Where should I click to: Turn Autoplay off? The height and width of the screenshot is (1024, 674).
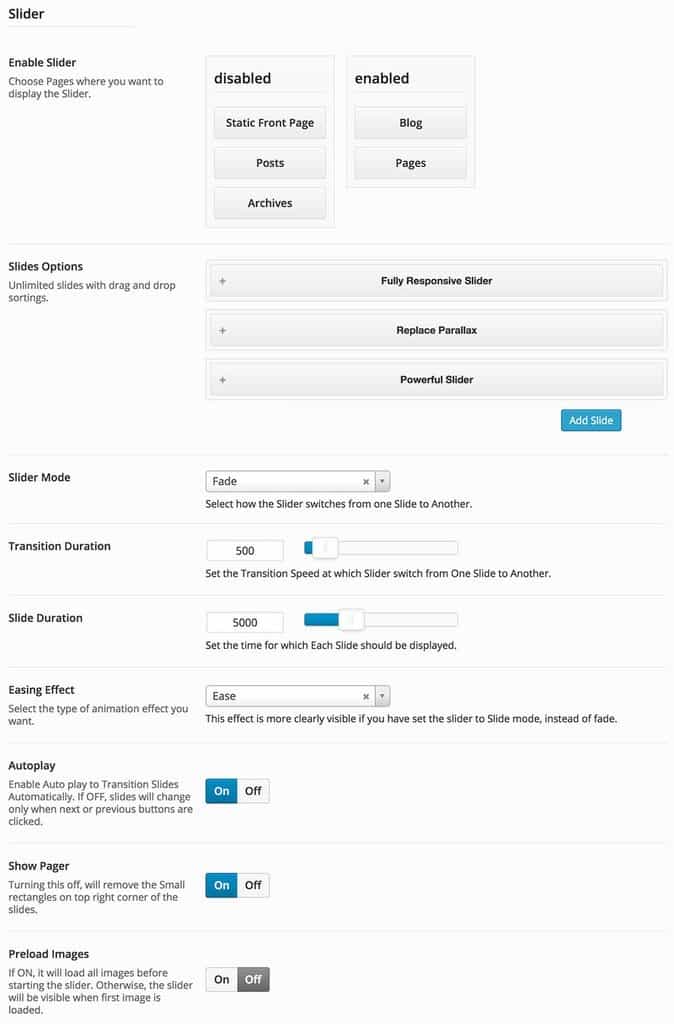(253, 791)
